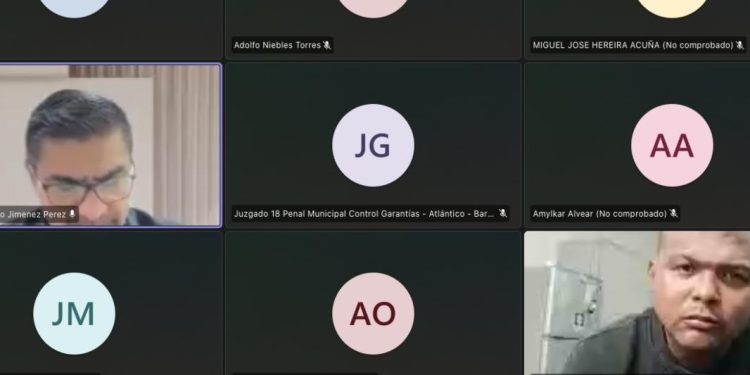Select the JG initials avatar
The image size is (750, 375).
click(x=373, y=145)
